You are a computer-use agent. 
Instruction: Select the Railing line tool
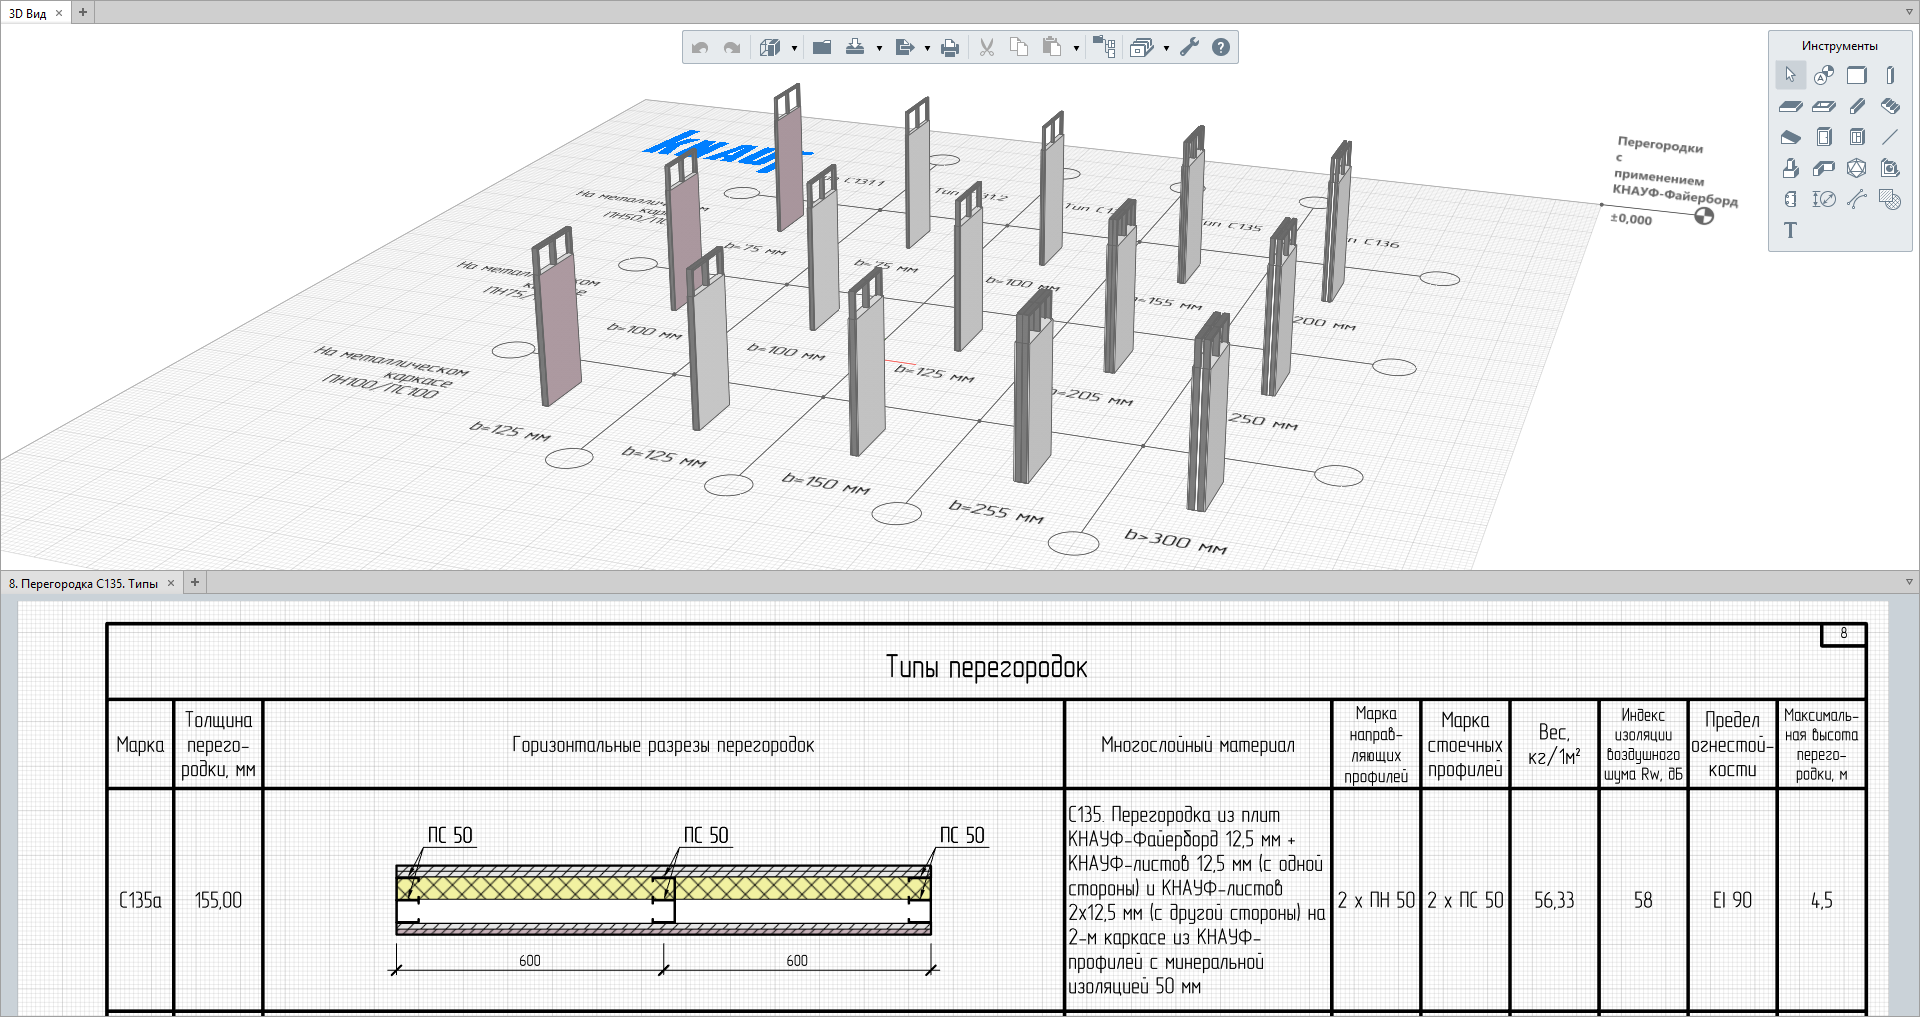pyautogui.click(x=1890, y=137)
